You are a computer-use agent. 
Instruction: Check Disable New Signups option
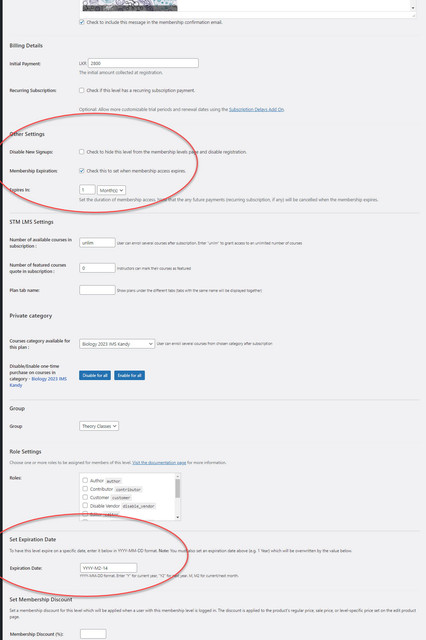[82, 152]
